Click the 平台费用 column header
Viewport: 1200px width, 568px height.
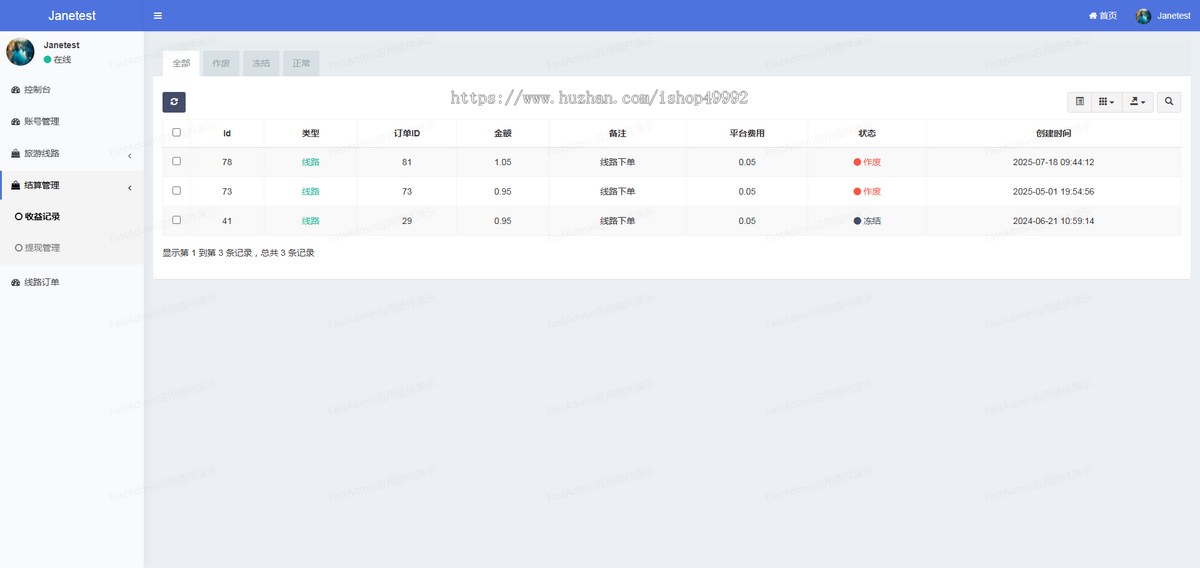tap(747, 133)
